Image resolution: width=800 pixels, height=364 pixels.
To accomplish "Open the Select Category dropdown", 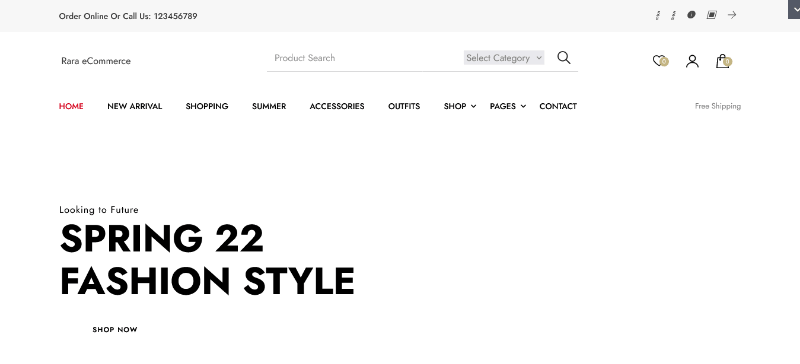I will point(504,58).
